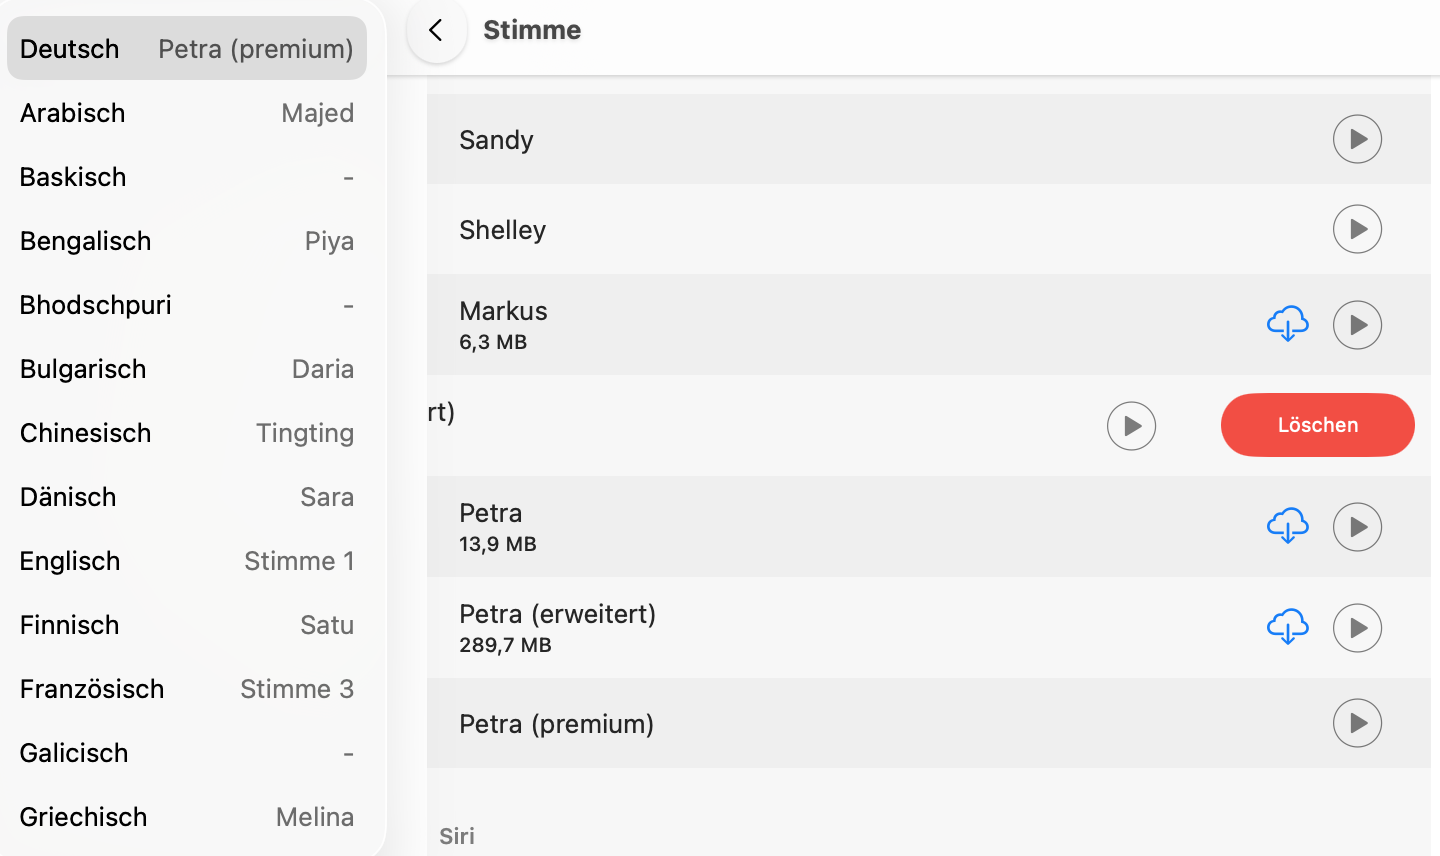Play the Petra (premium) preview
Image resolution: width=1440 pixels, height=856 pixels.
(1357, 723)
